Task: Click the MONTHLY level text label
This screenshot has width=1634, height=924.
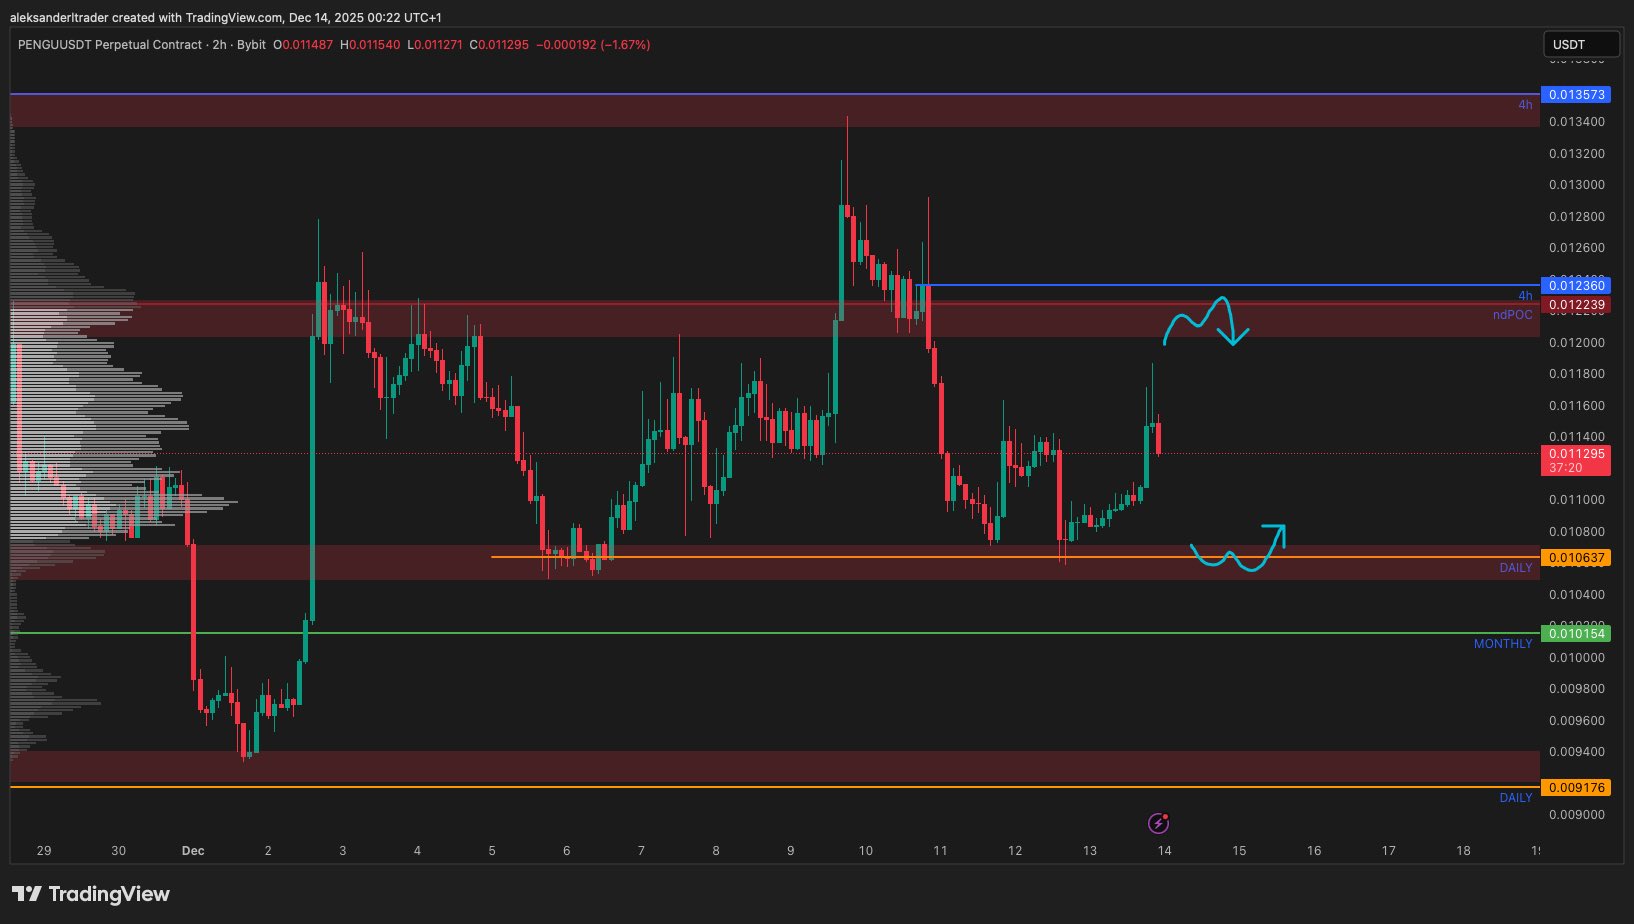Action: 1502,644
